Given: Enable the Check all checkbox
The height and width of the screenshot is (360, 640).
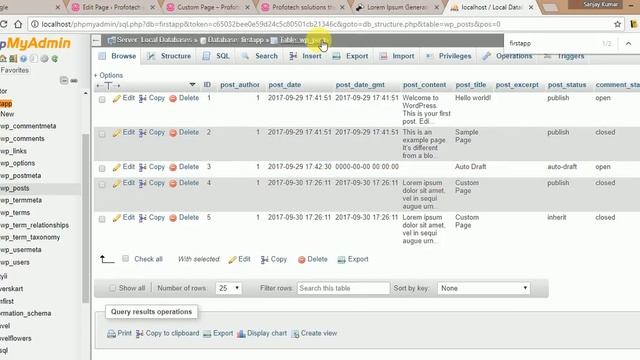Looking at the screenshot, I should tap(126, 258).
